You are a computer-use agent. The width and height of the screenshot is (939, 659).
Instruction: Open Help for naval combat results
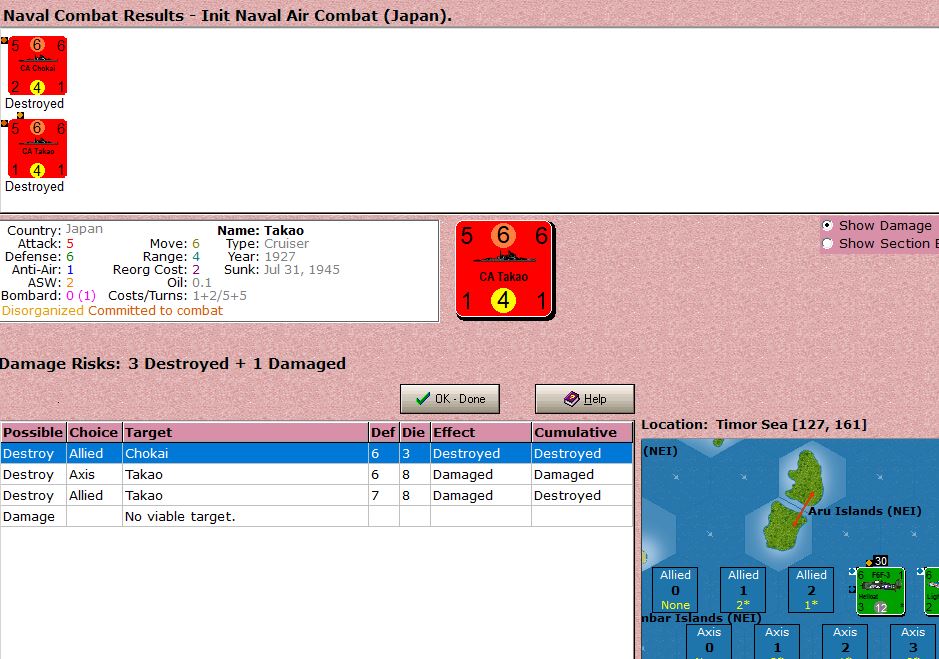tap(584, 399)
